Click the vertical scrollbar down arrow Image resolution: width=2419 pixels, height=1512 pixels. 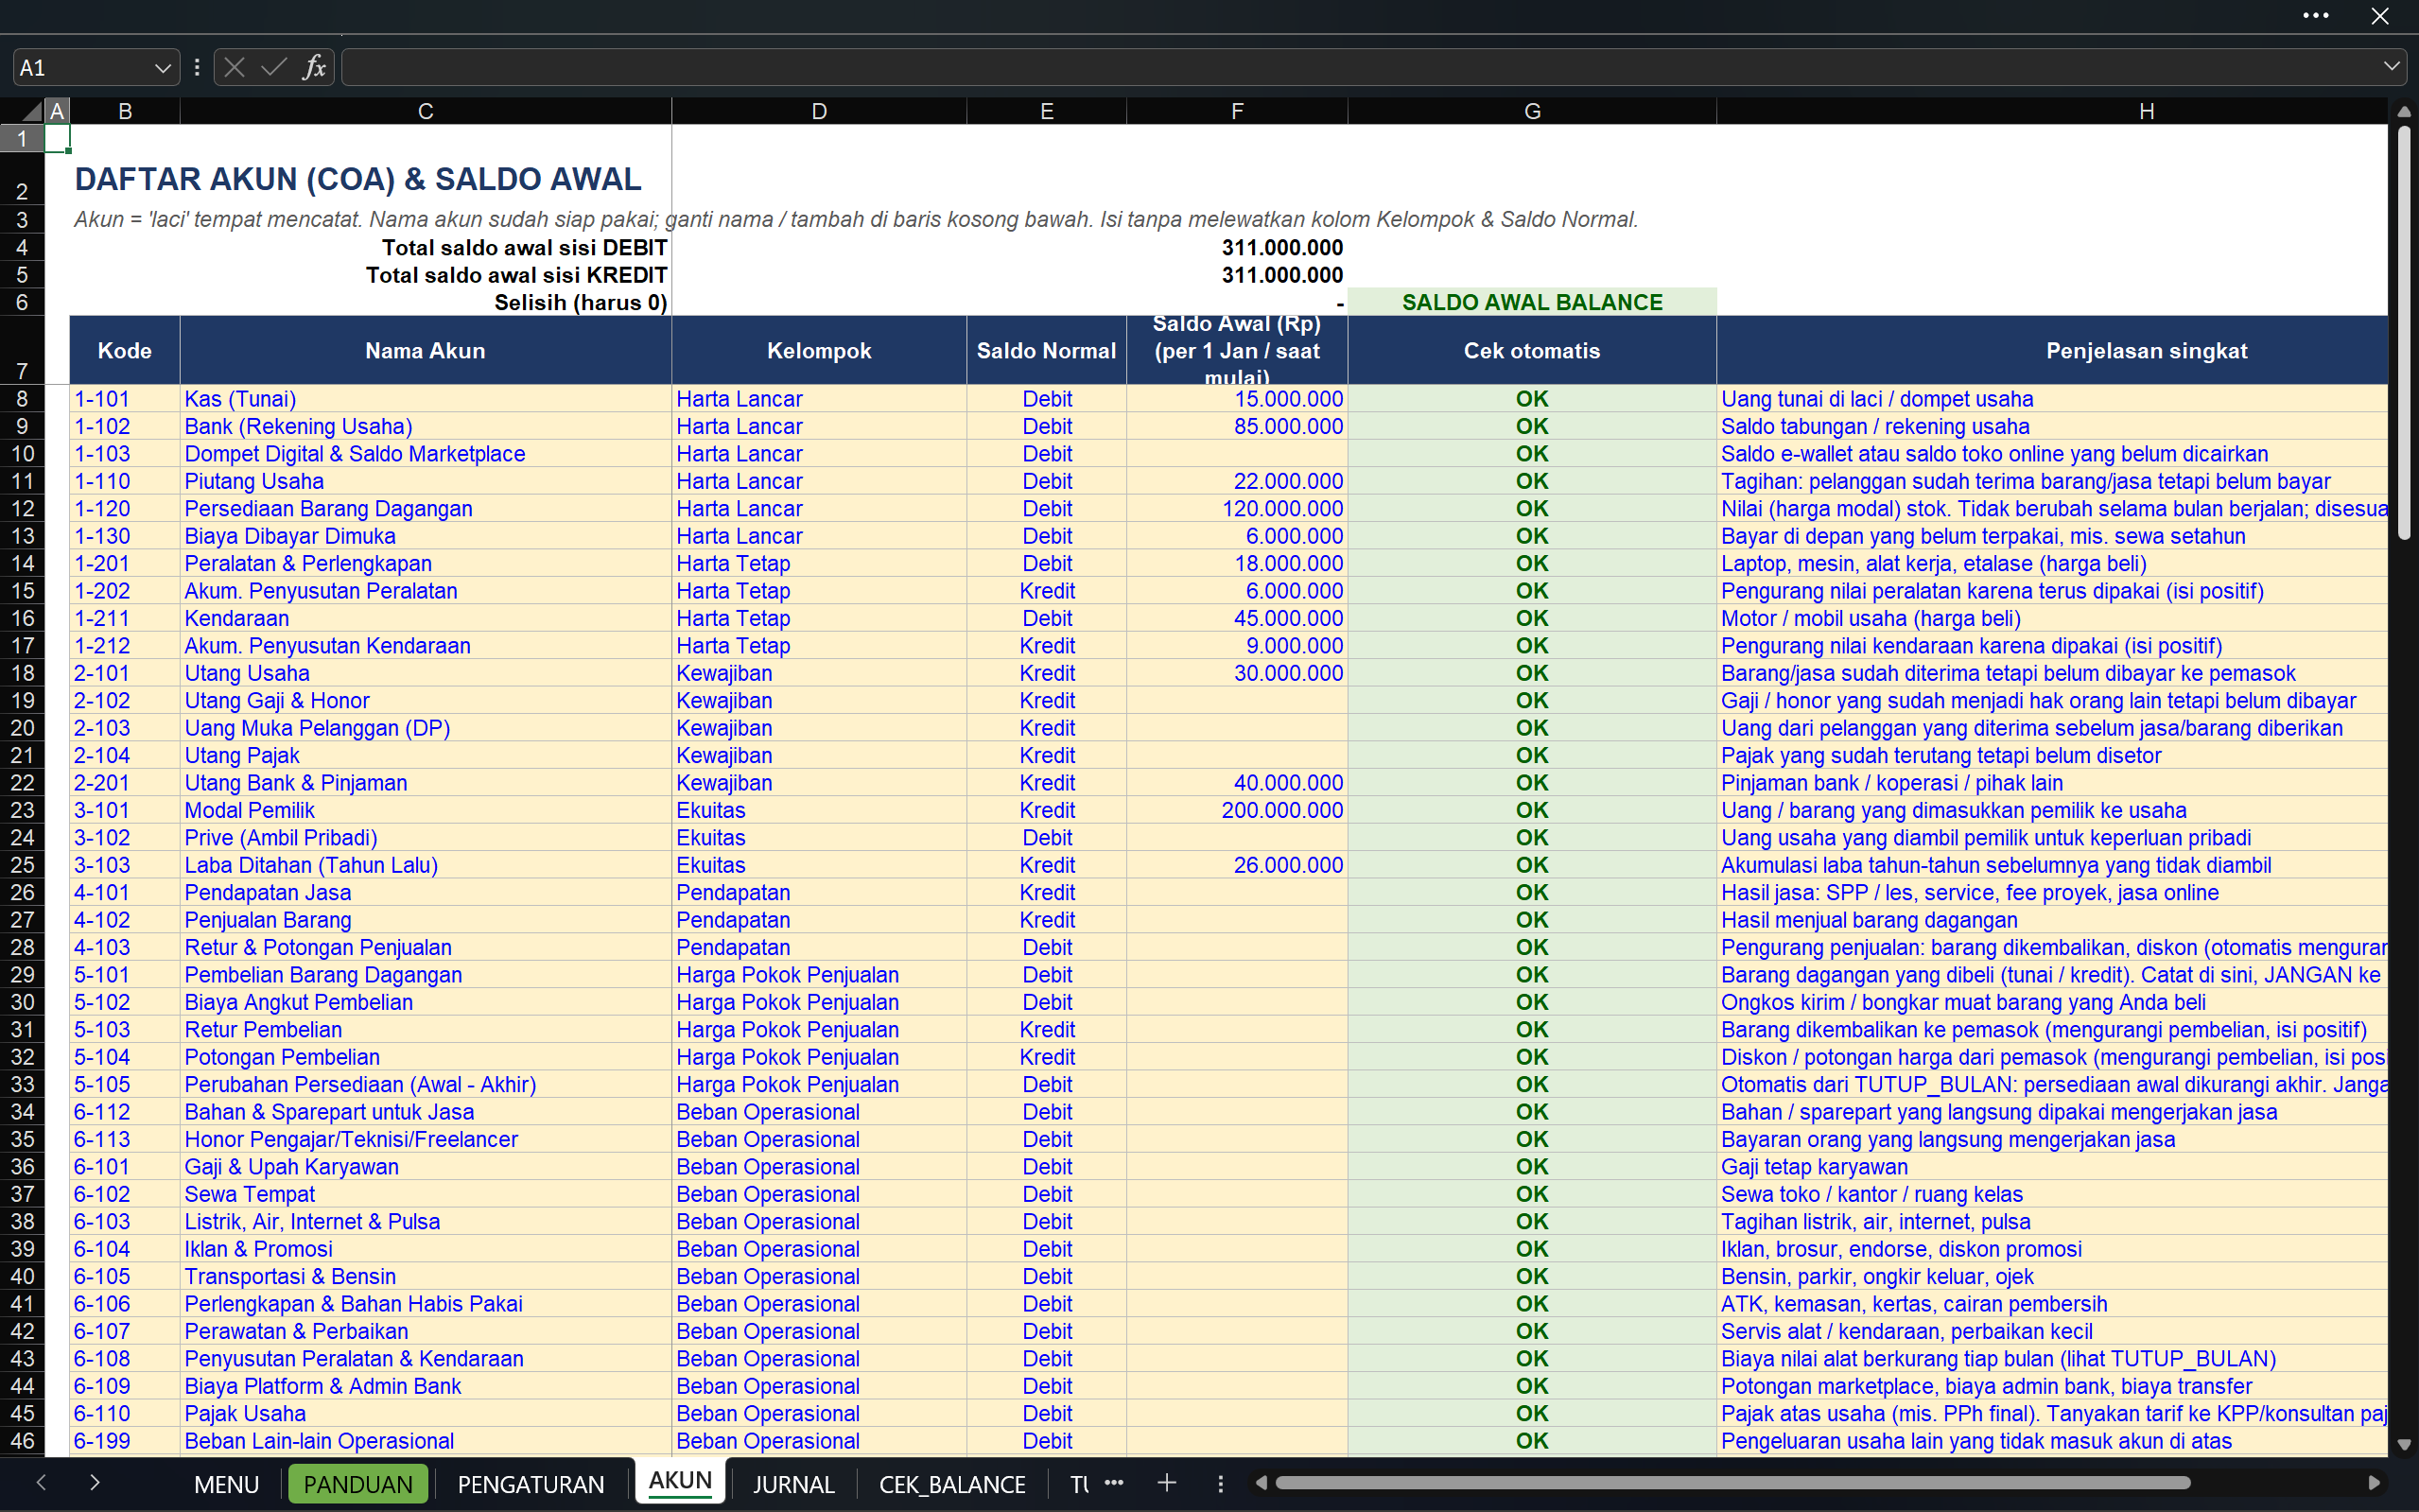tap(2404, 1445)
